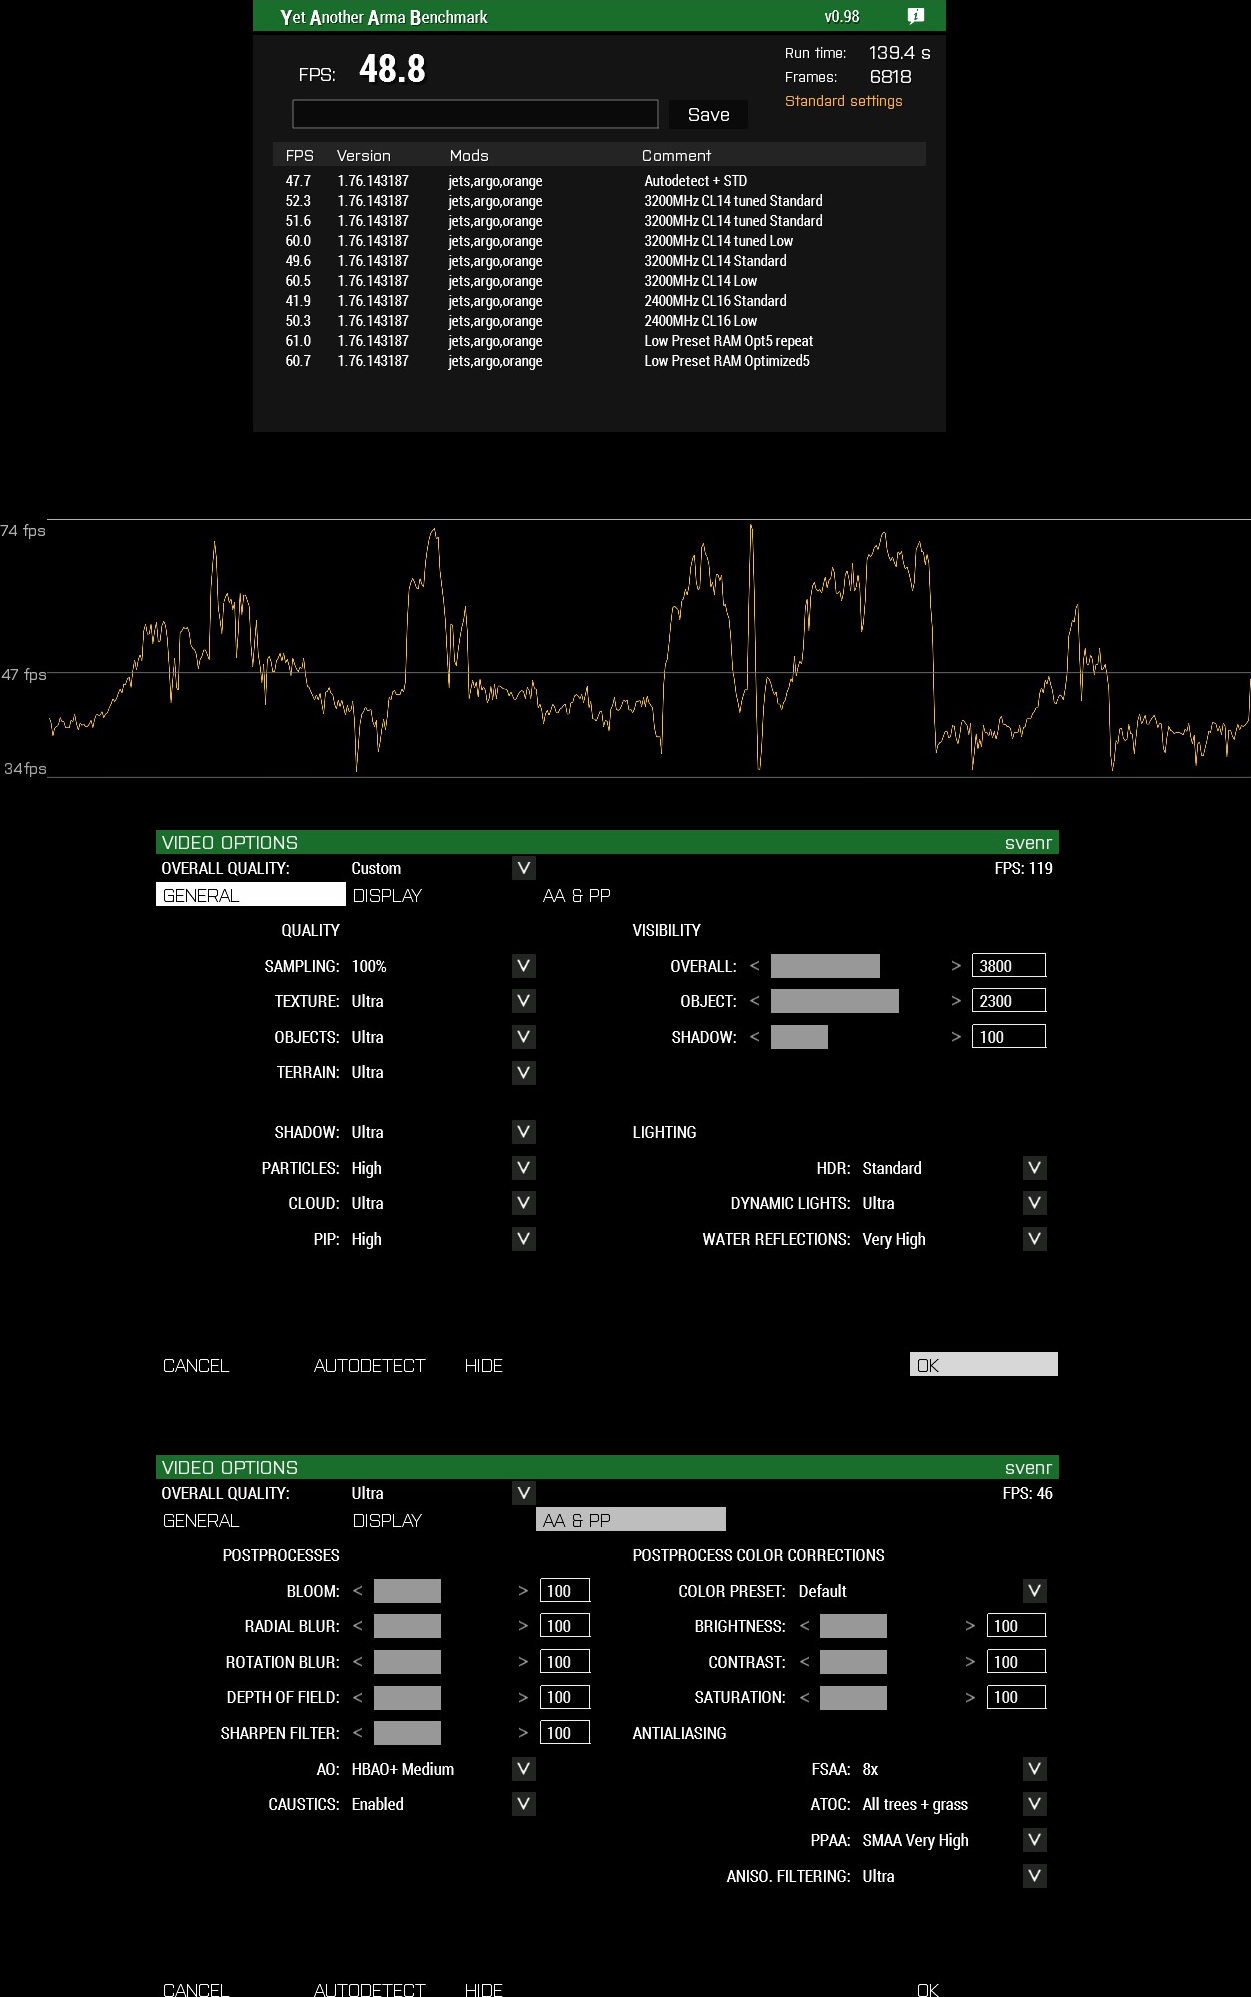Open the Terrain quality dropdown
Screen dimensions: 1251x1997
pyautogui.click(x=524, y=1073)
